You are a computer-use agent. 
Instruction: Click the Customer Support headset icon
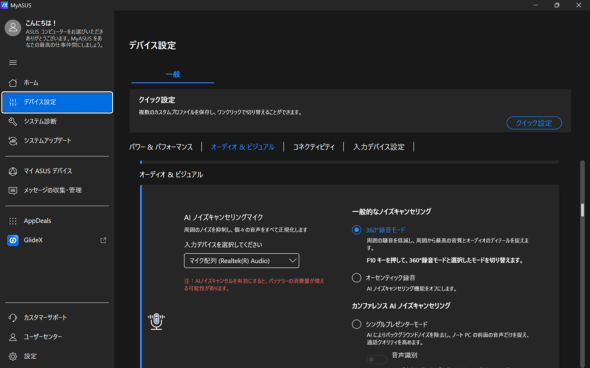coord(13,318)
